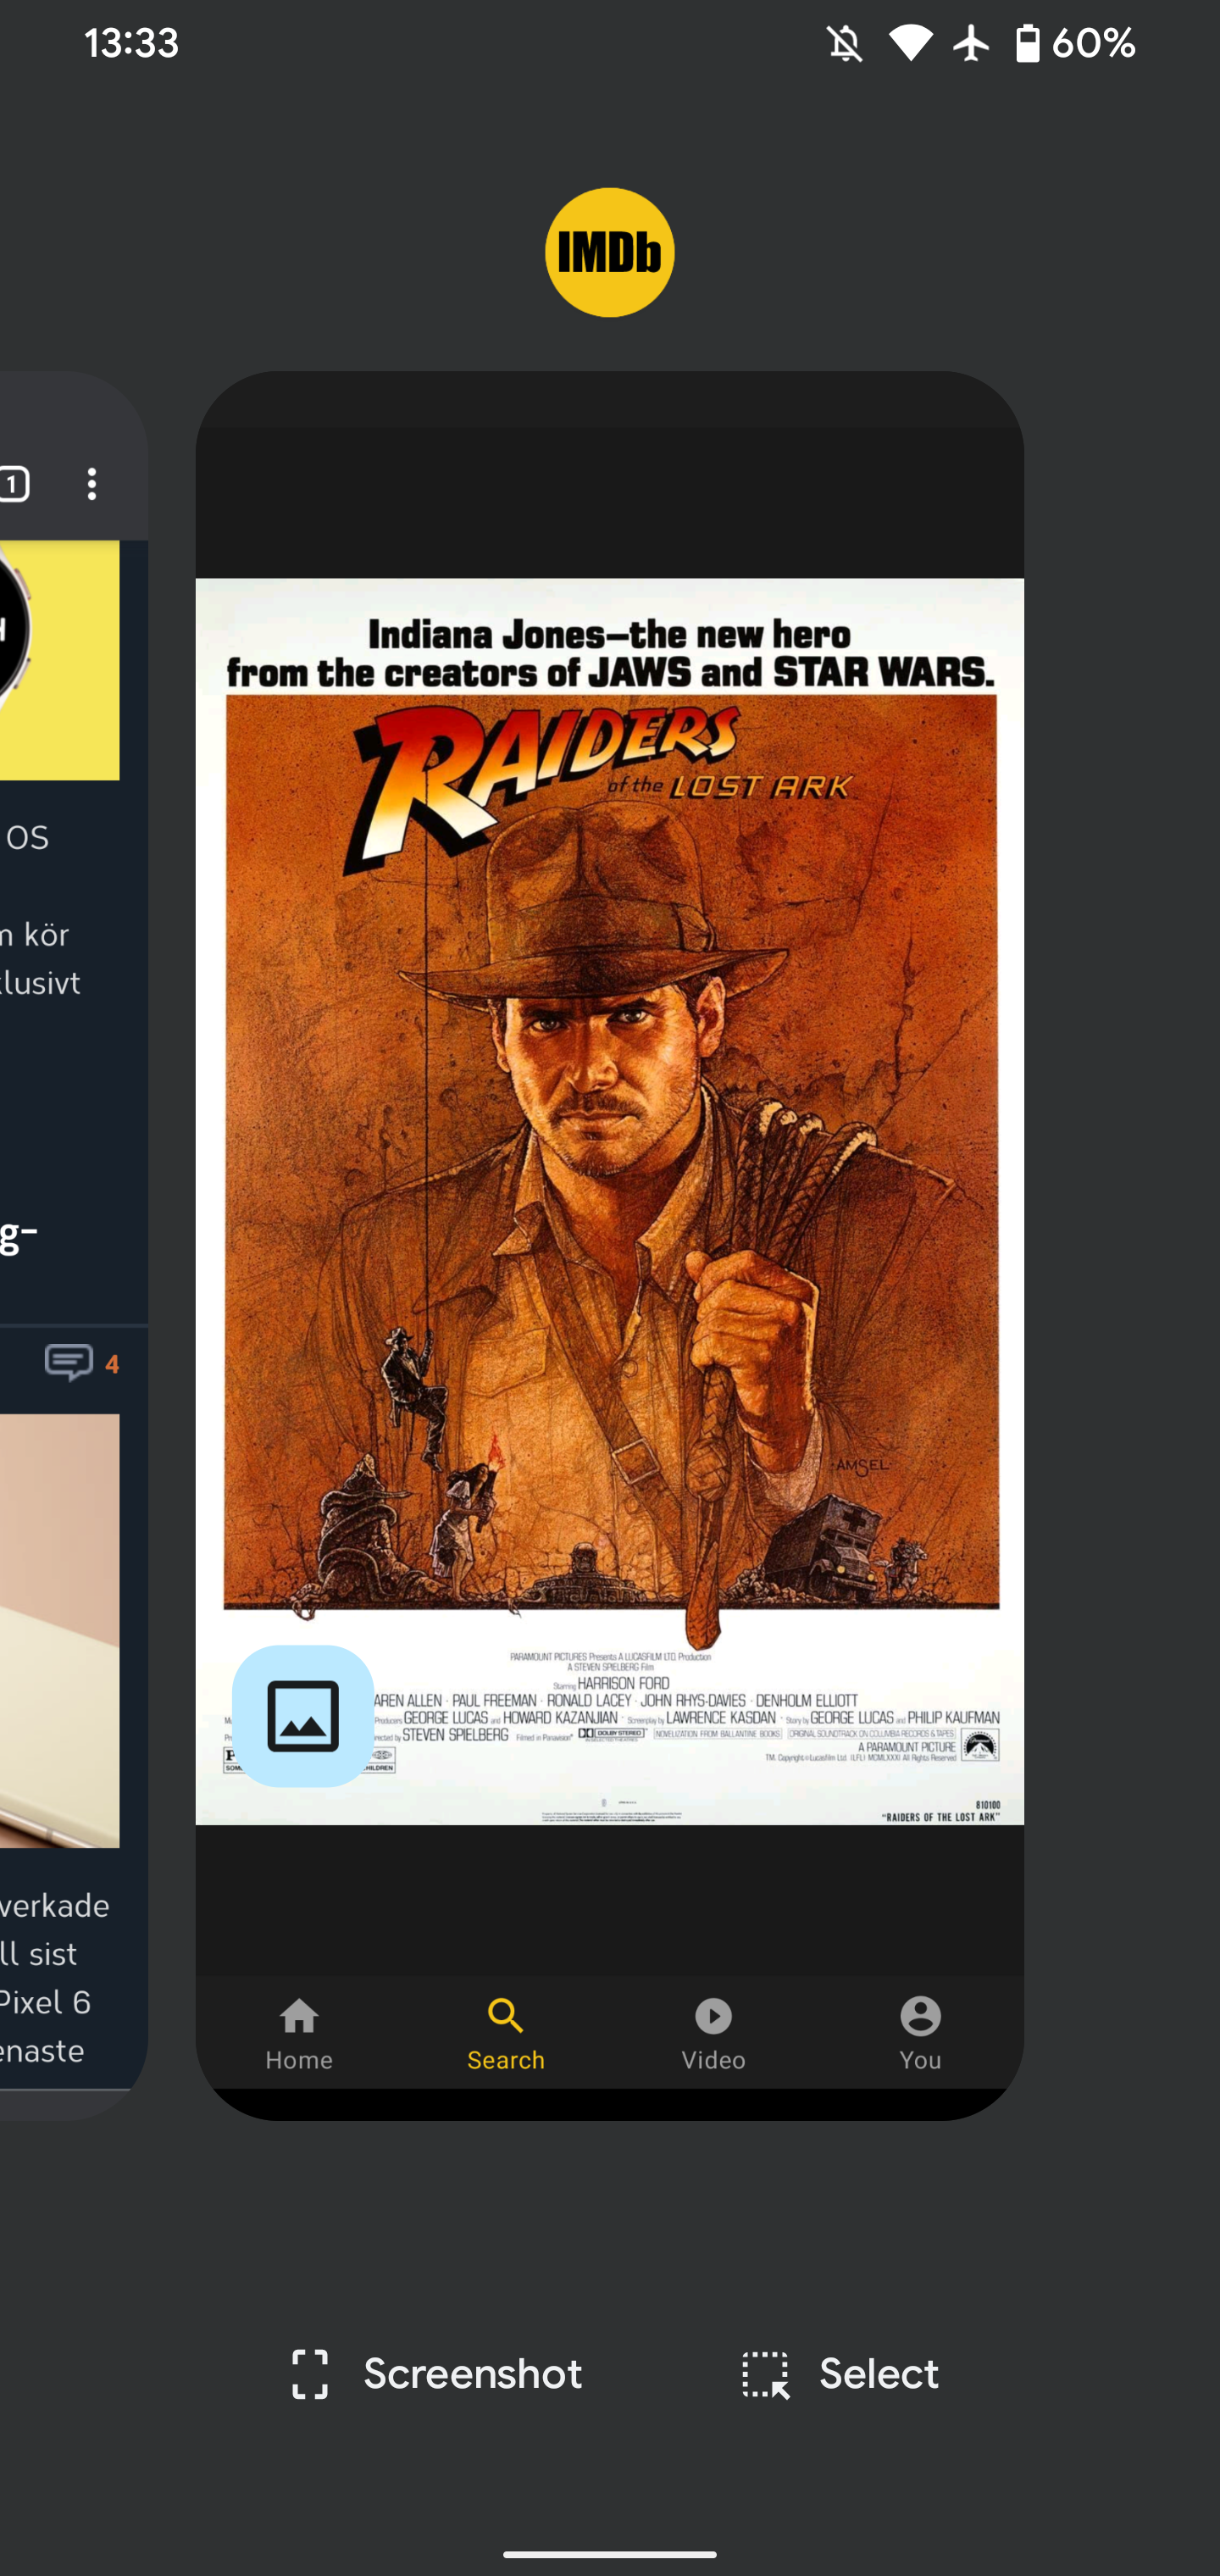Open the You profile tab in IMDb
Image resolution: width=1220 pixels, height=2576 pixels.
(920, 2033)
